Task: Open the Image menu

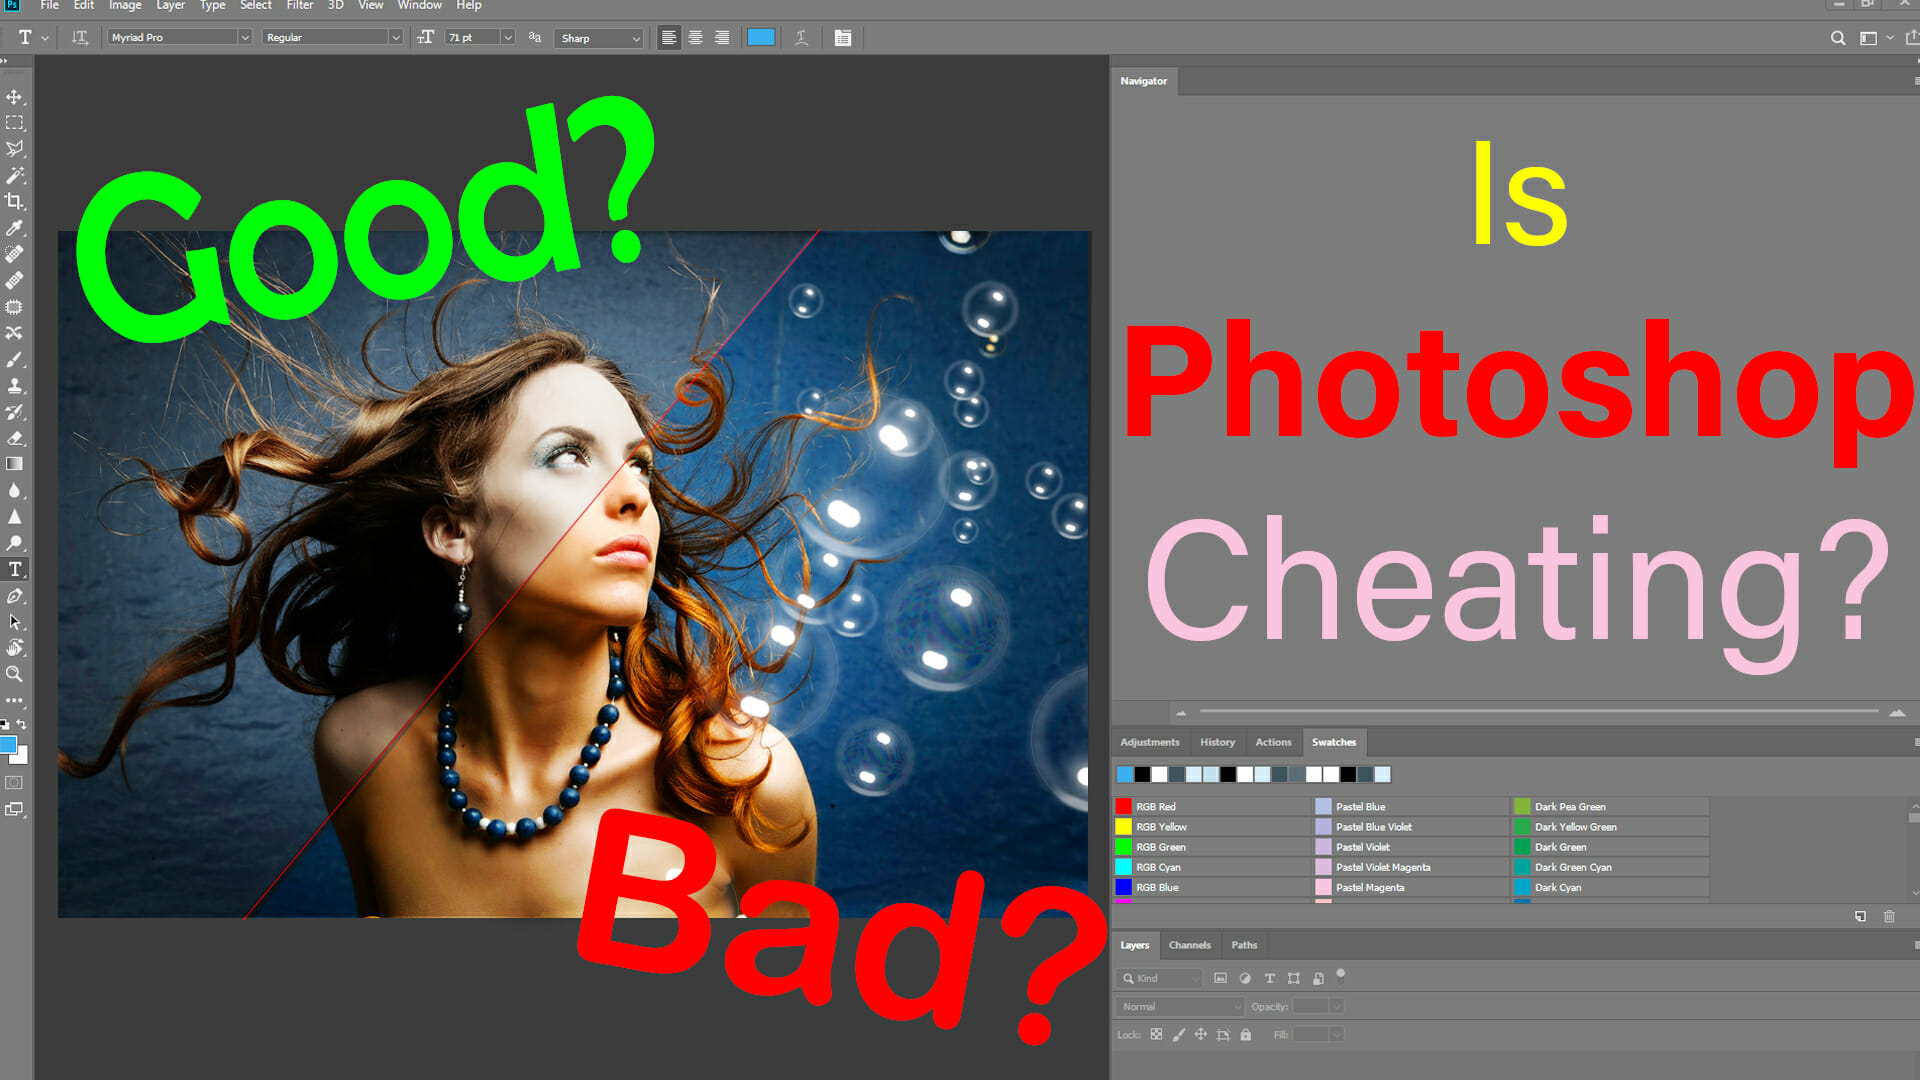Action: pyautogui.click(x=125, y=6)
